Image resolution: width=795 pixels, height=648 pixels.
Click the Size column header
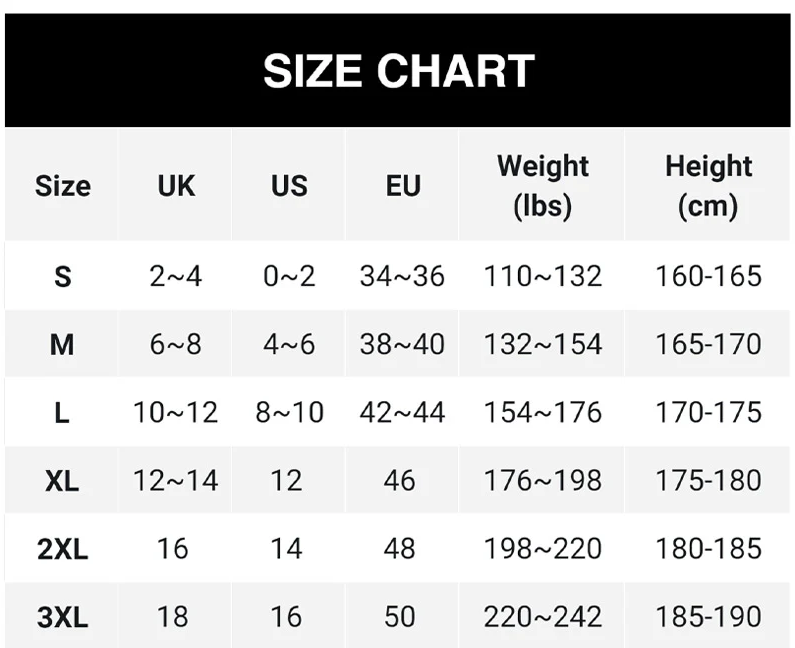(x=62, y=186)
